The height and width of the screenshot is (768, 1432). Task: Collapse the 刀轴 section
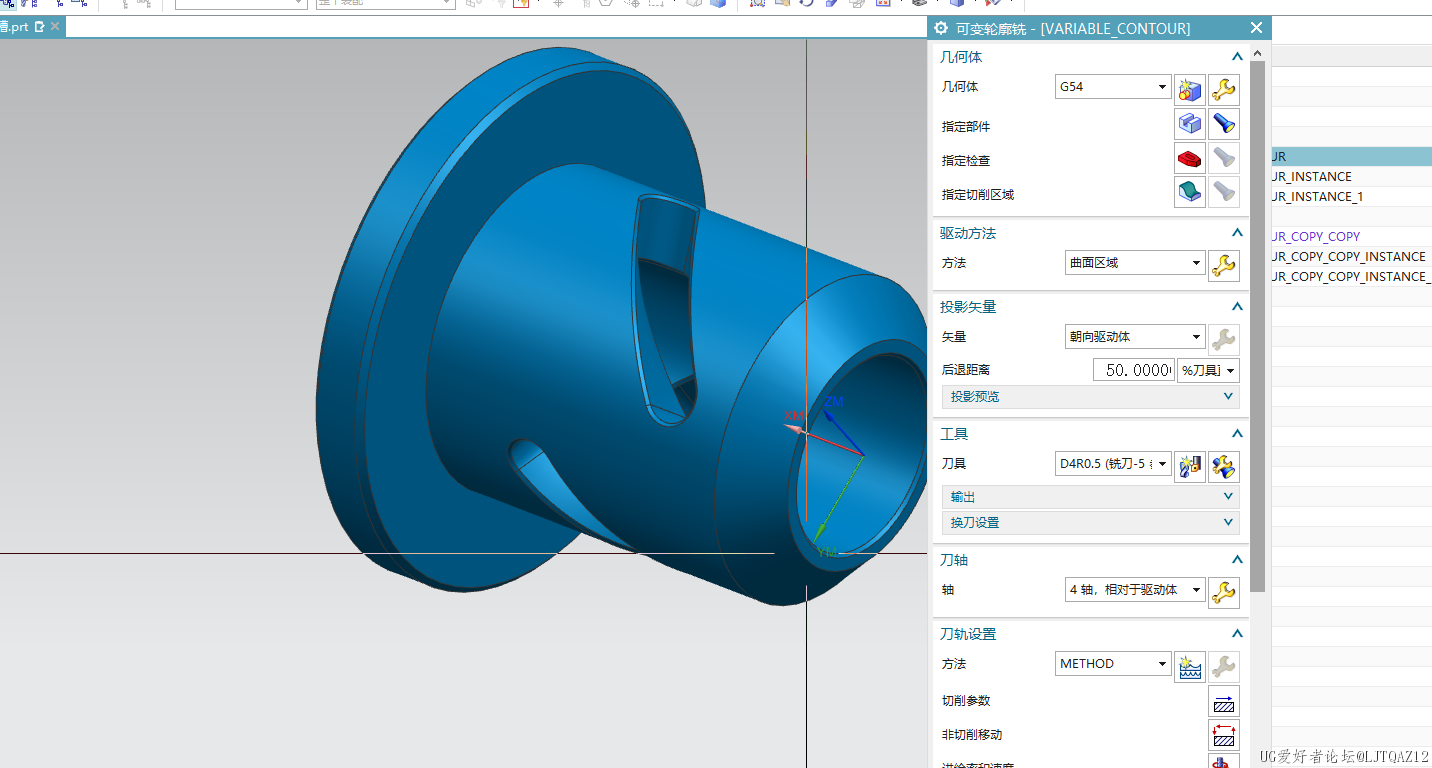1237,560
